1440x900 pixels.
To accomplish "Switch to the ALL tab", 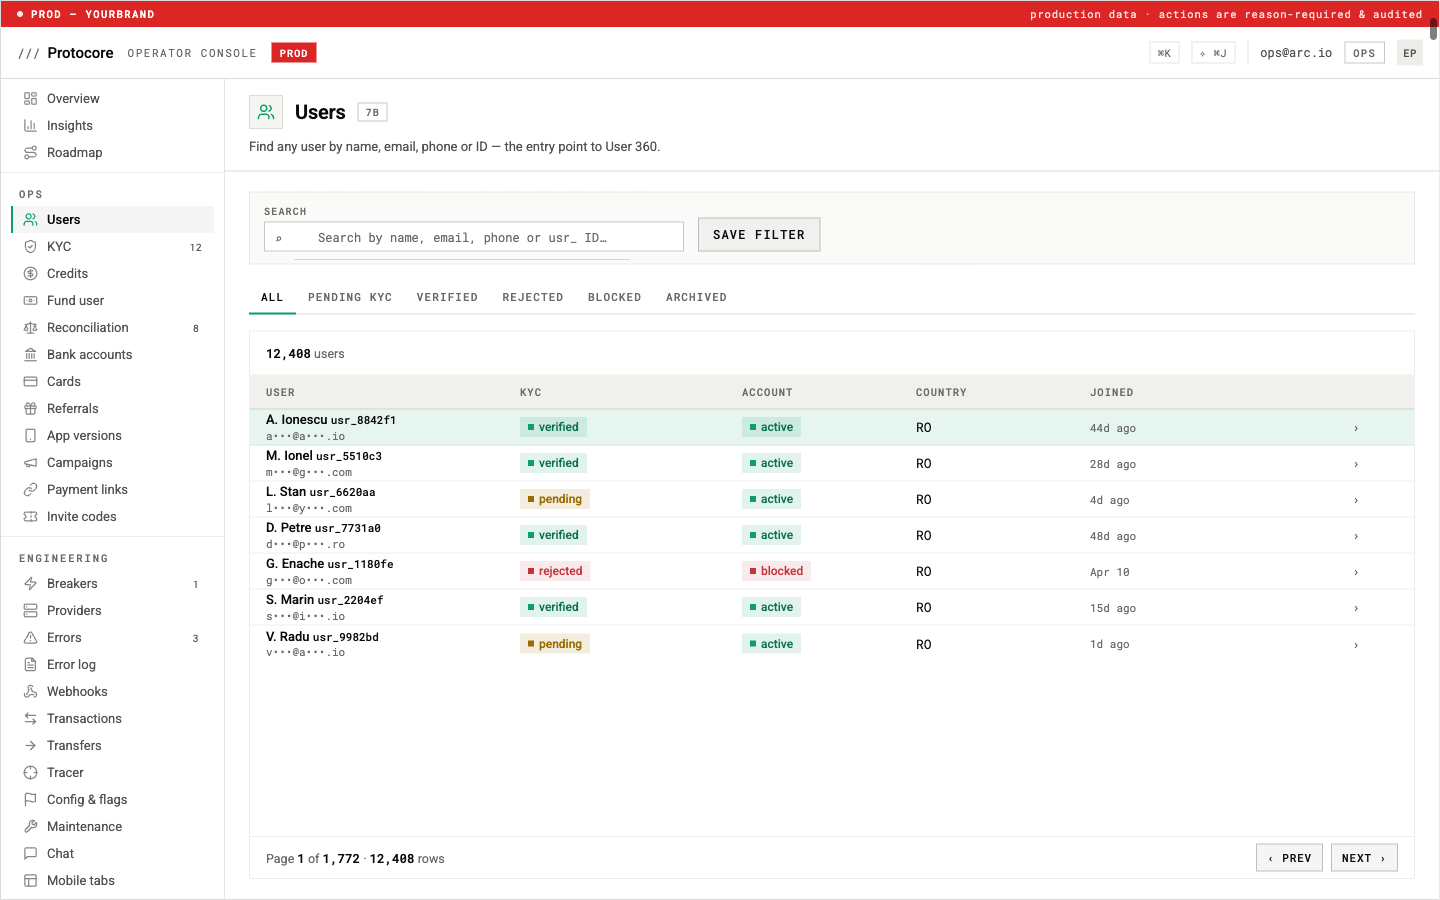I will pos(272,298).
